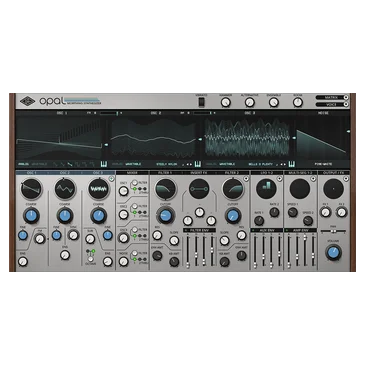Click the Multi-Seg round display

tap(300, 189)
